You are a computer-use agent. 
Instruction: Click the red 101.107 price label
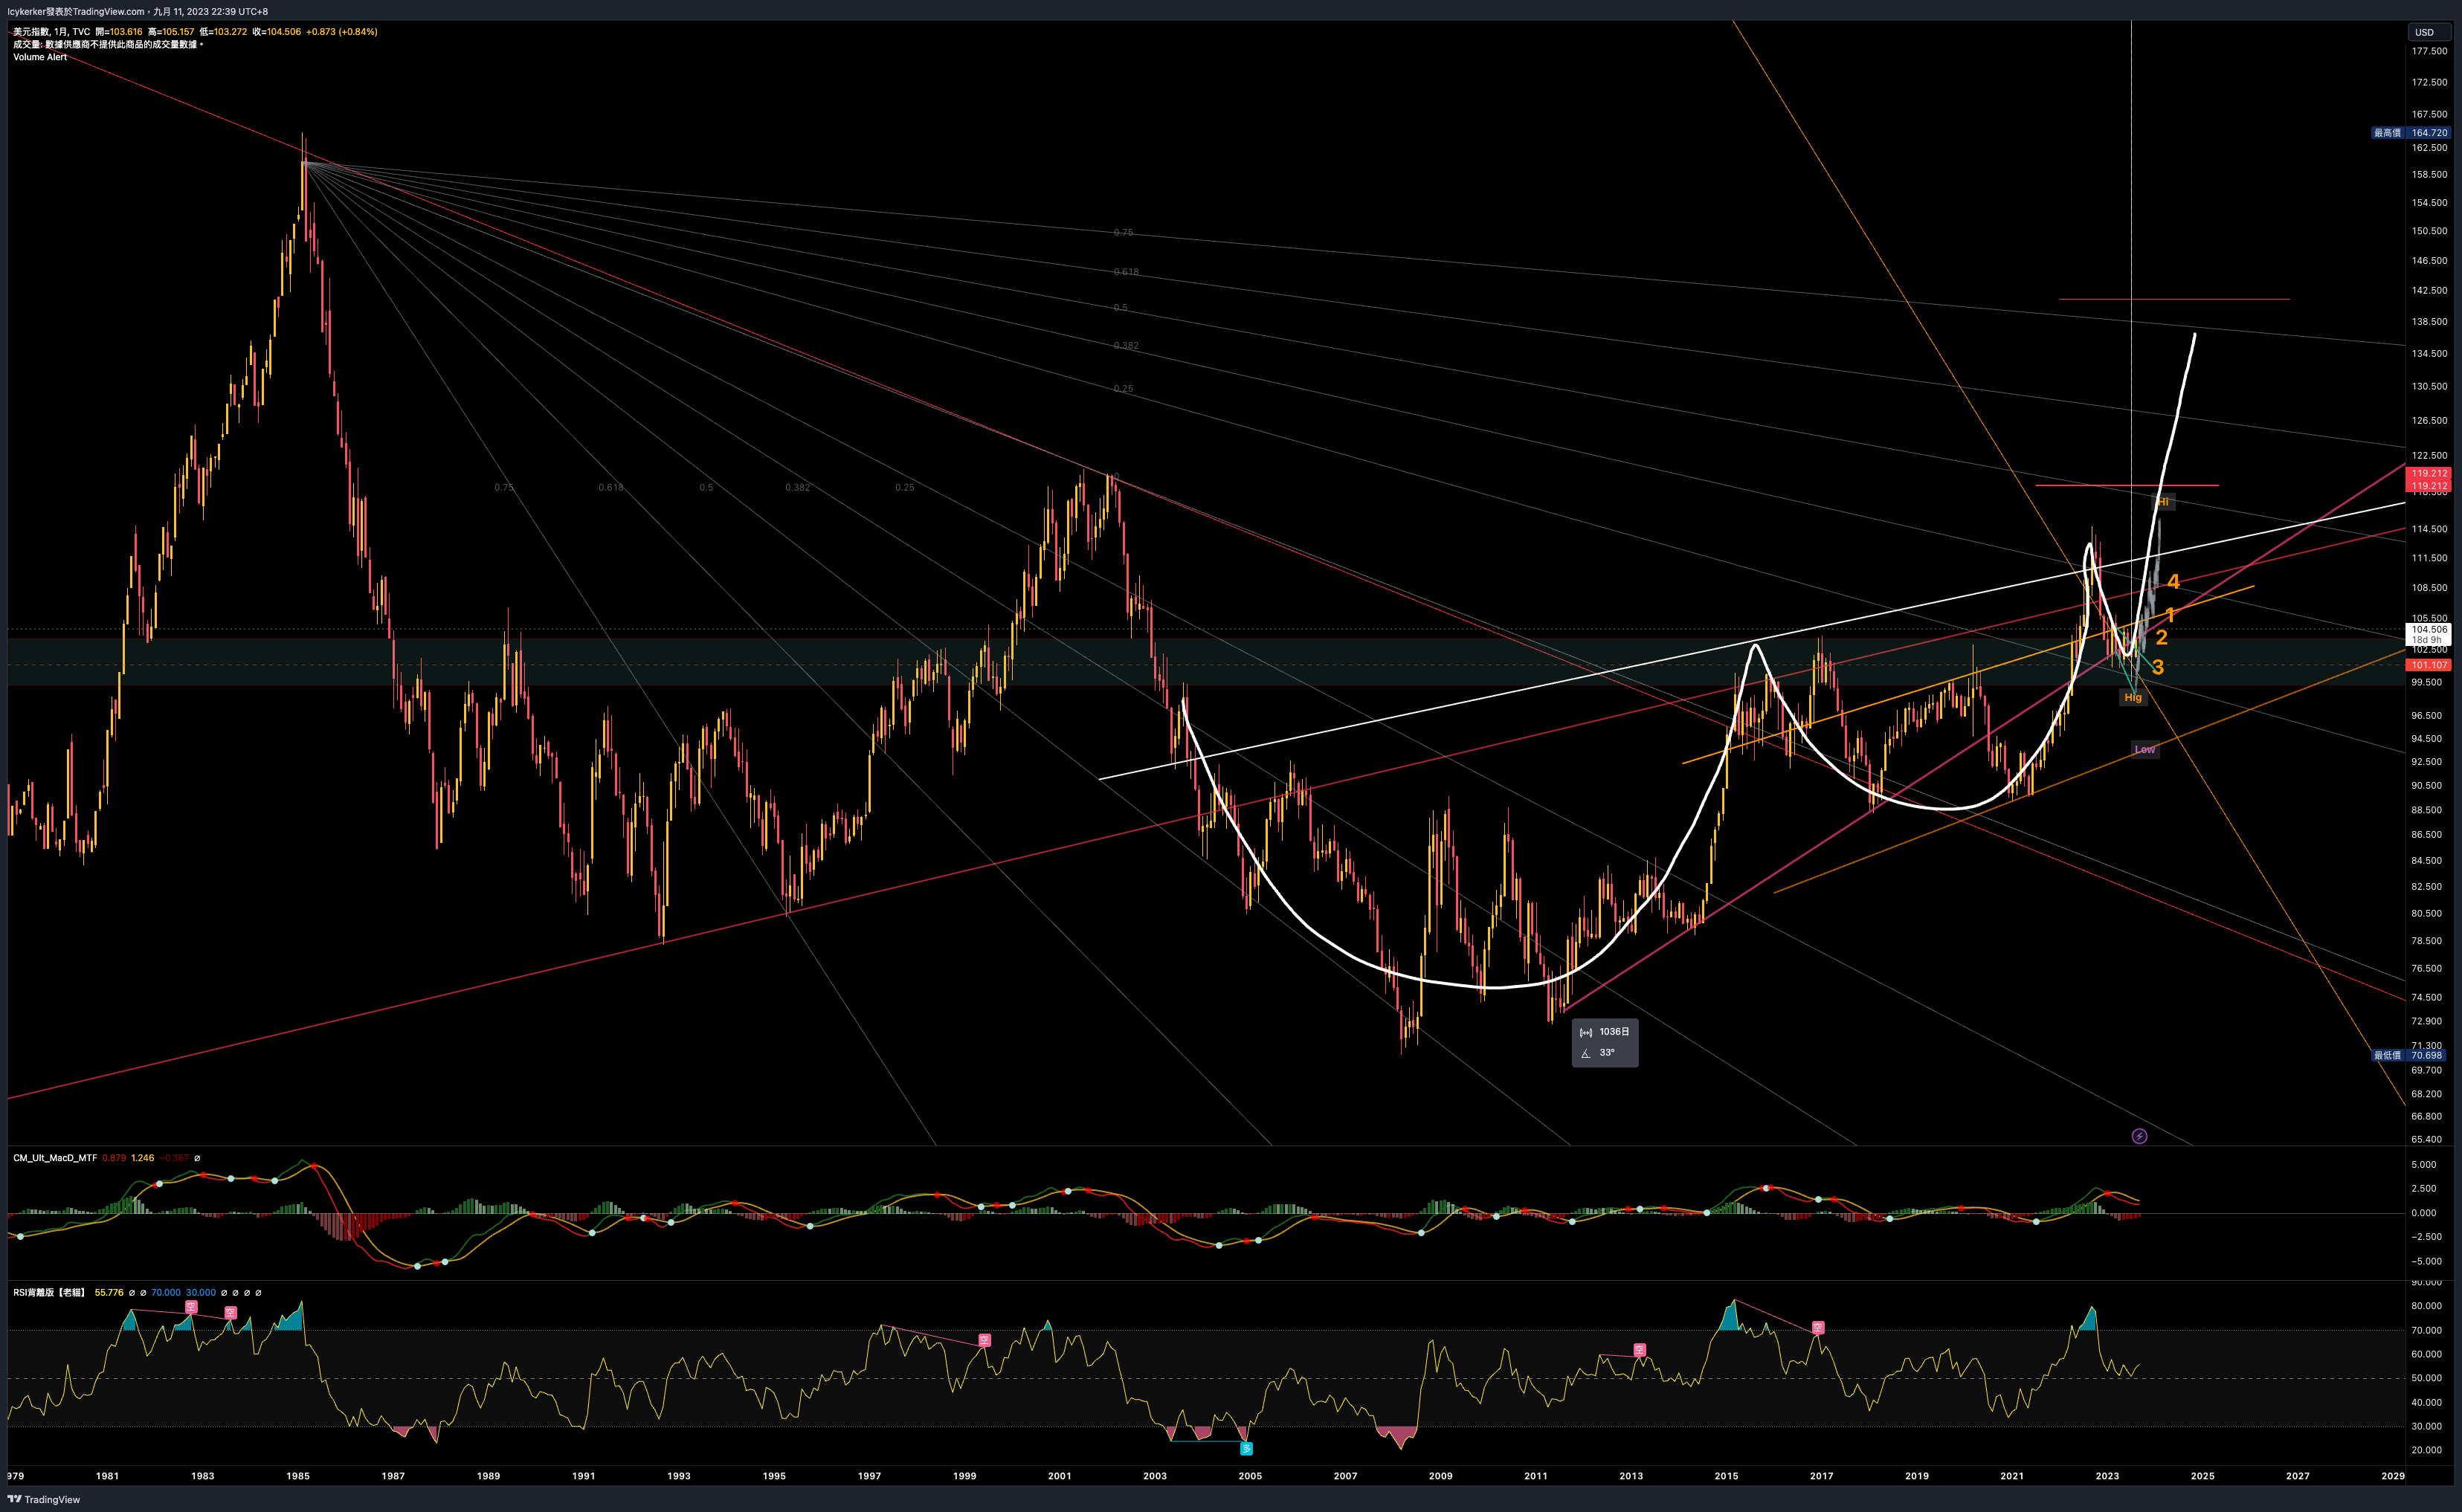pos(2428,665)
